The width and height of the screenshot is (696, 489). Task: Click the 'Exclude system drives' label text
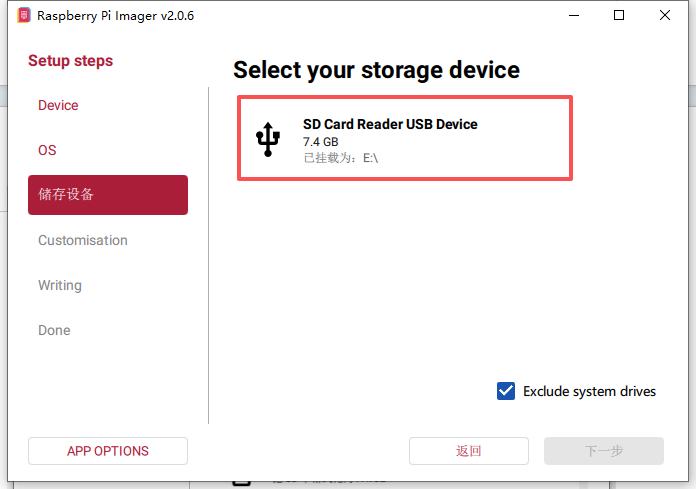pos(589,391)
